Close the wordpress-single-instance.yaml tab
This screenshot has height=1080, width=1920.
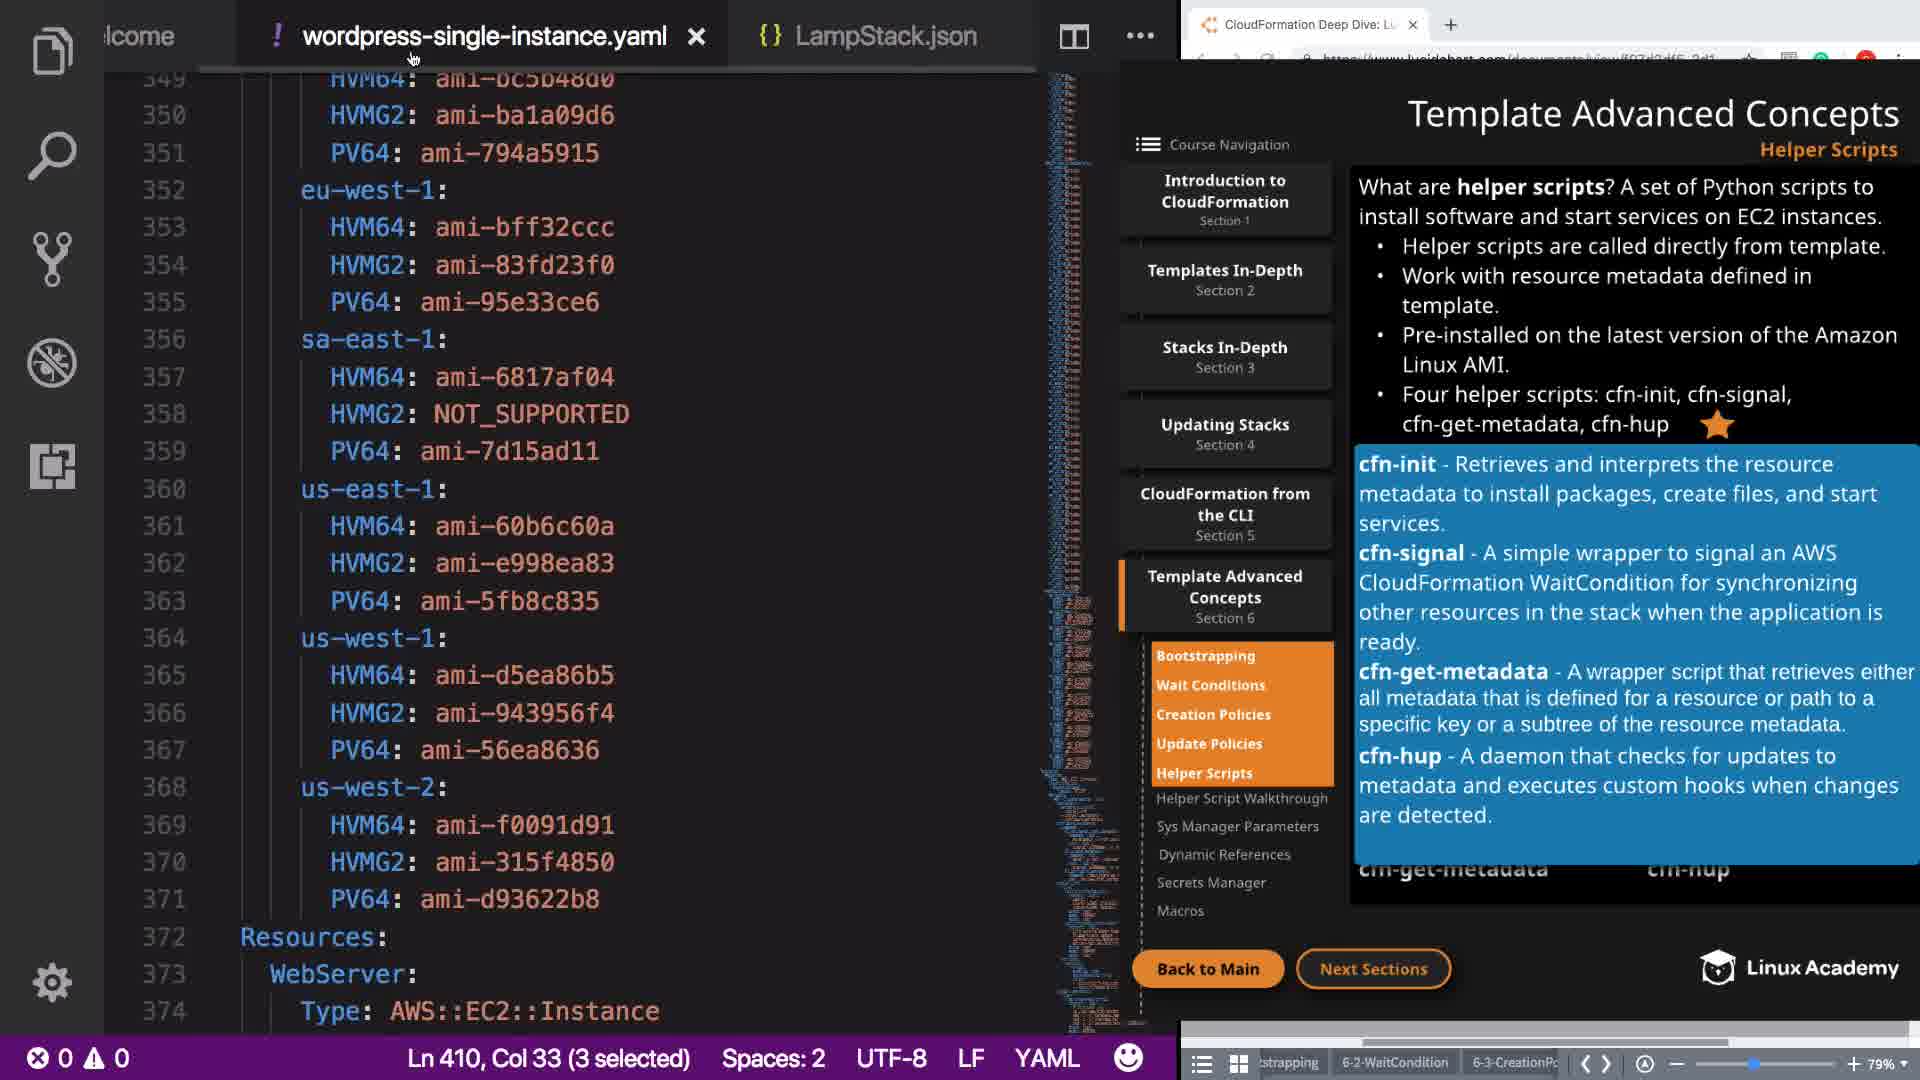(697, 37)
